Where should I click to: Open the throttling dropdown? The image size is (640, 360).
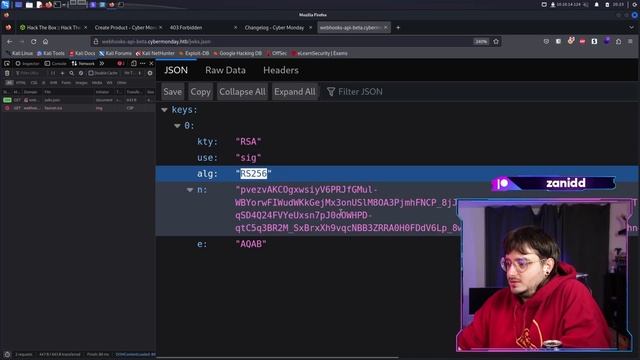point(132,73)
